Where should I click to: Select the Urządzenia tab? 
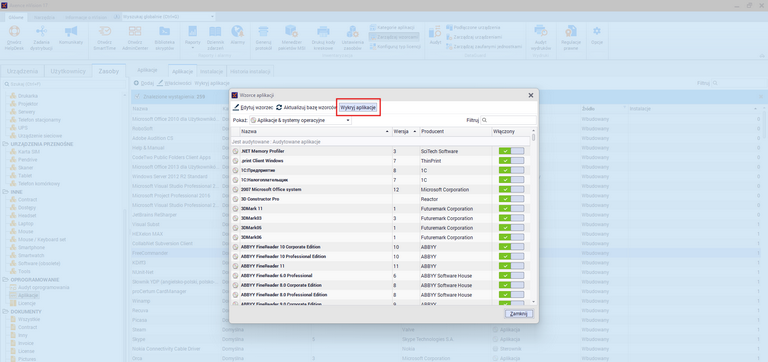(x=23, y=71)
